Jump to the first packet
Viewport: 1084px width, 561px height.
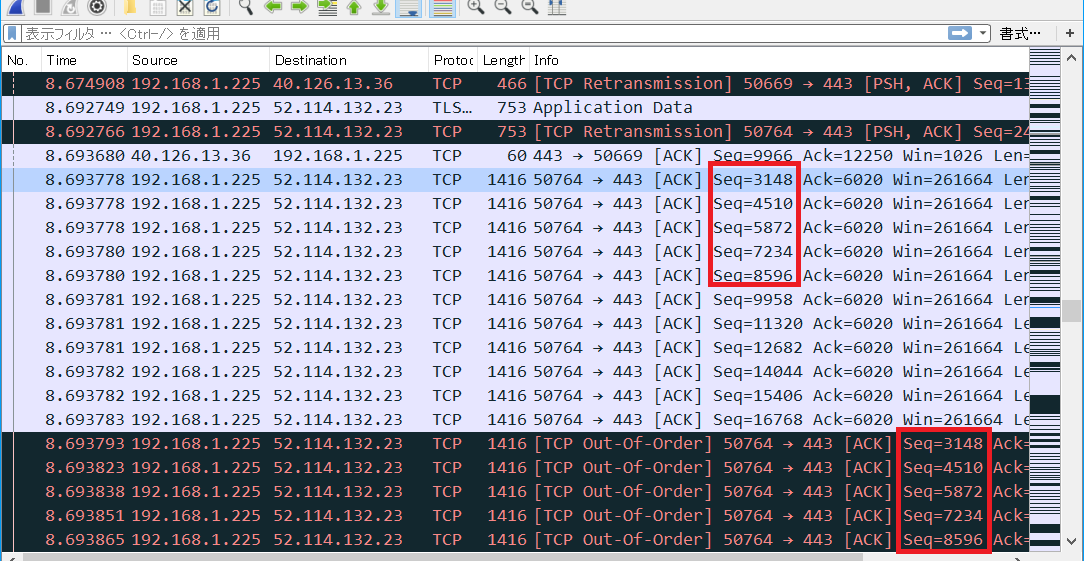(353, 7)
